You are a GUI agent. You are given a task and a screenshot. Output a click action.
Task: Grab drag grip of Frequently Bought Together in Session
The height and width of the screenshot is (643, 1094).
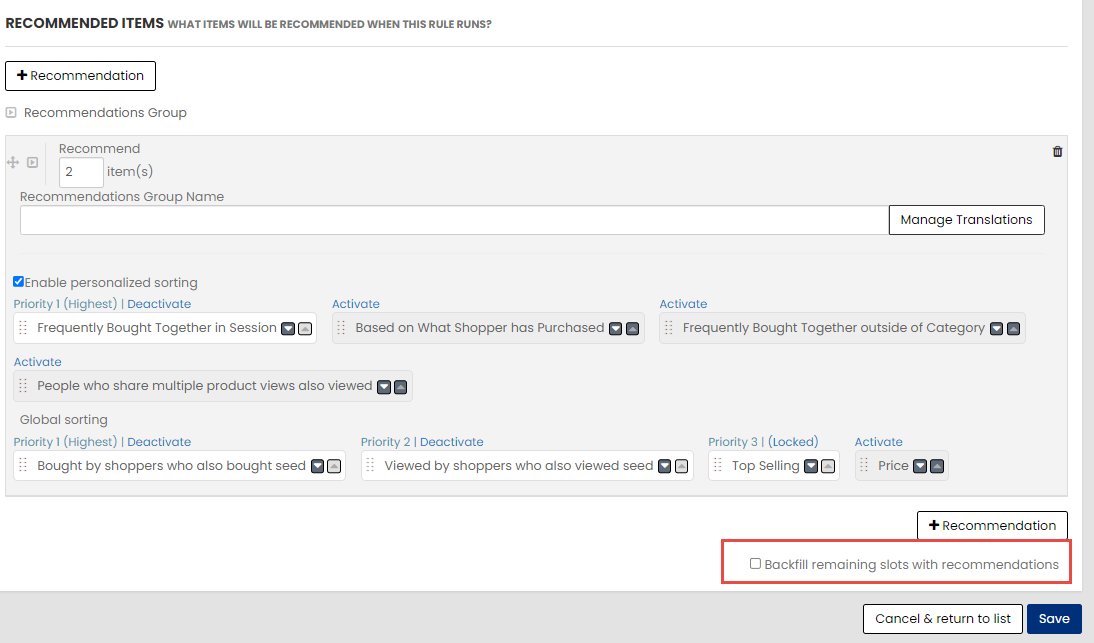(23, 328)
